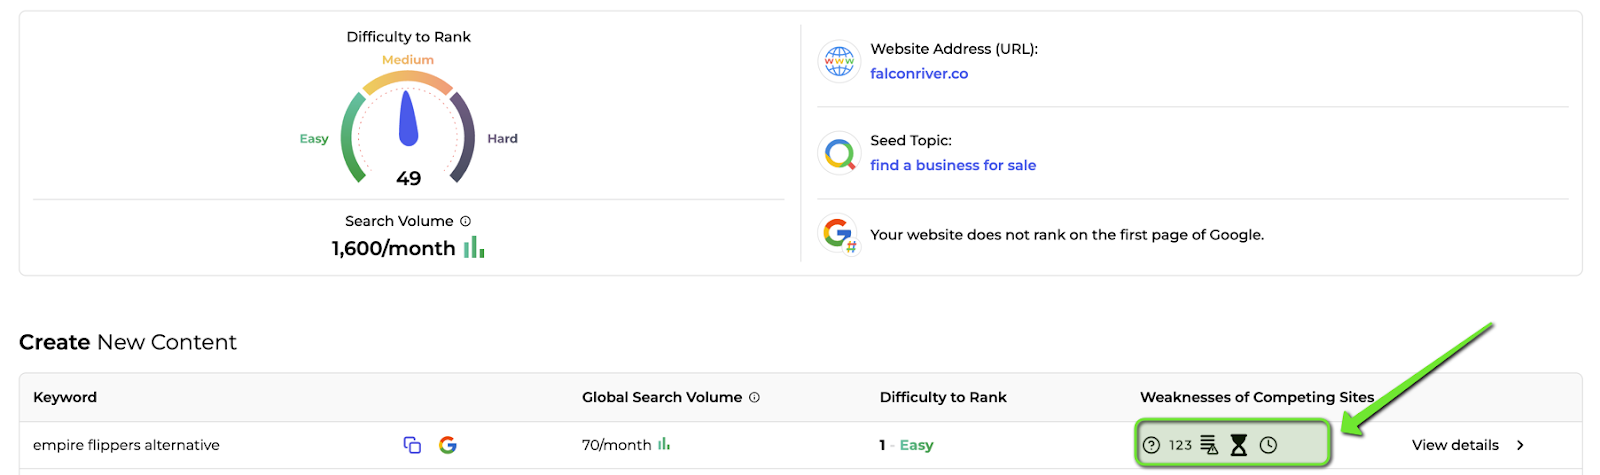The width and height of the screenshot is (1600, 475).
Task: Click the 123 word count weakness icon
Action: pos(1181,445)
